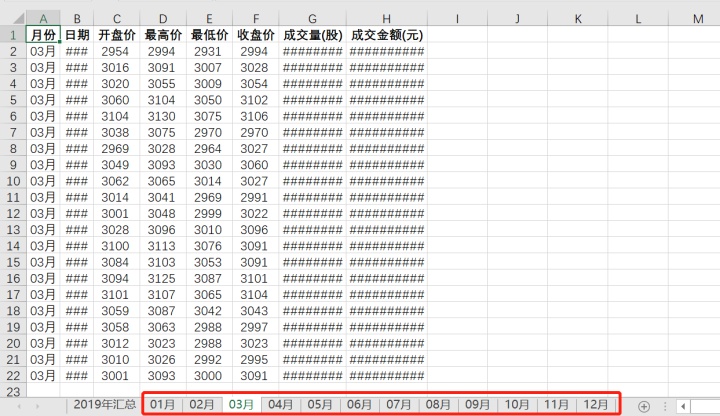
Task: Switch to the 02月 sheet tab
Action: pyautogui.click(x=202, y=405)
